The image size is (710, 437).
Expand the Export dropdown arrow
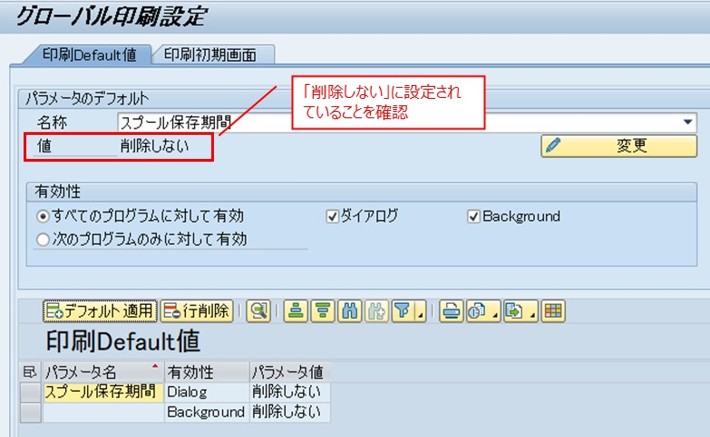[532, 312]
